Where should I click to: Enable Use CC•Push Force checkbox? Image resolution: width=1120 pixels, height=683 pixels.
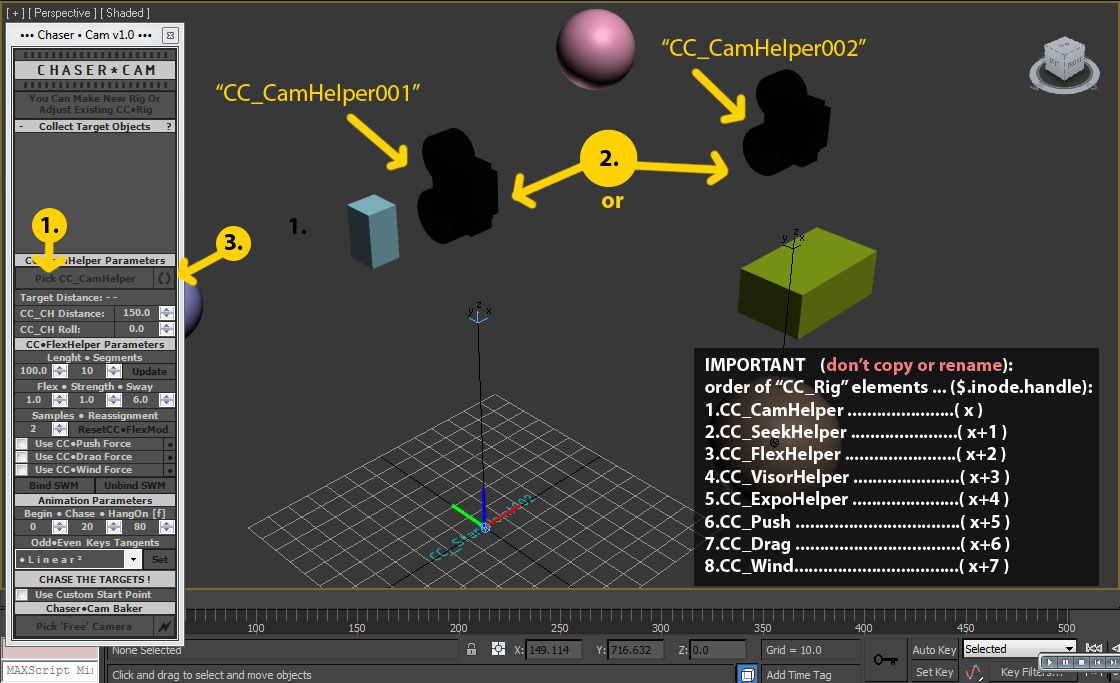click(x=22, y=444)
